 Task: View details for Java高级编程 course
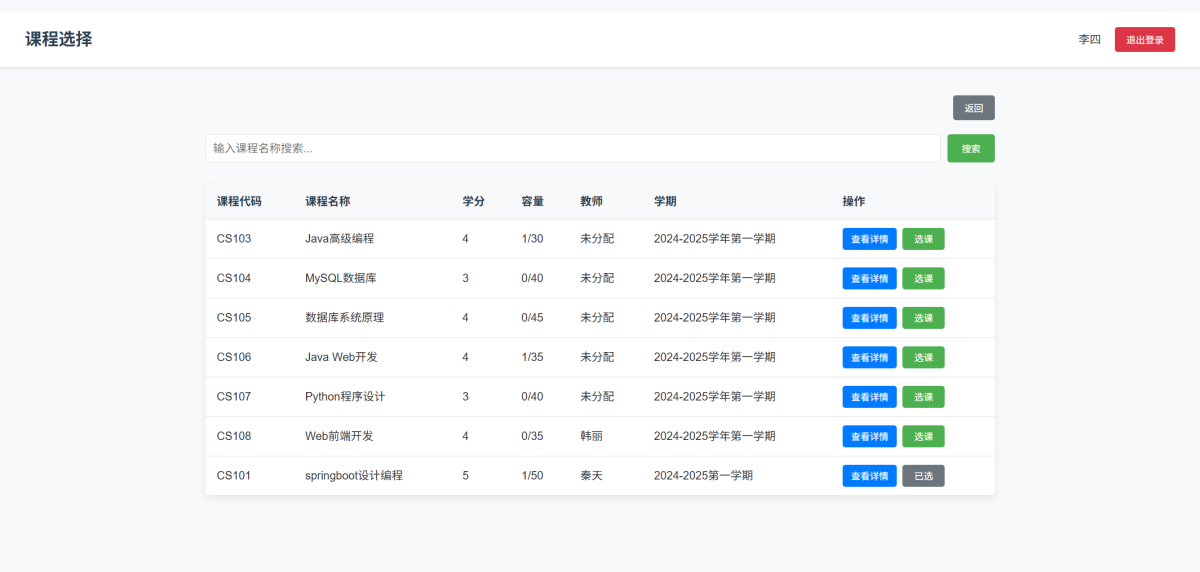click(x=869, y=239)
